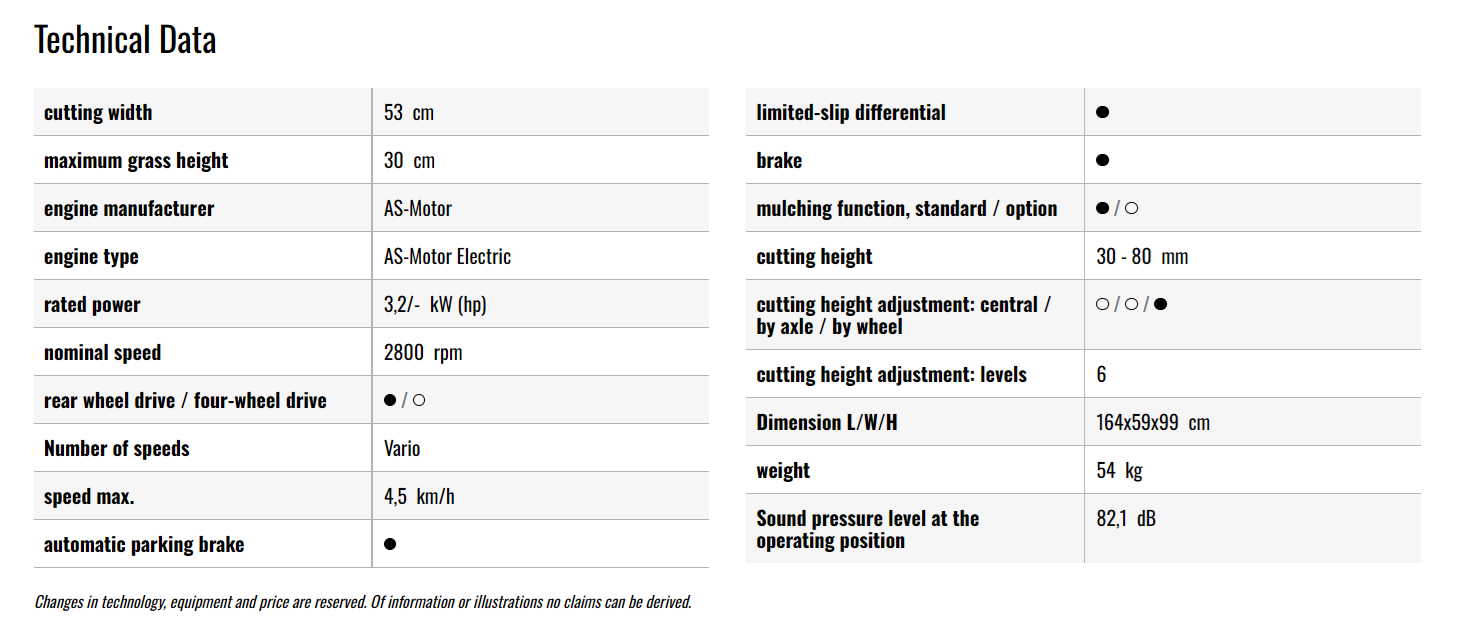Click filled dot for by-wheel height adjustment
1467x631 pixels.
(x=1160, y=304)
